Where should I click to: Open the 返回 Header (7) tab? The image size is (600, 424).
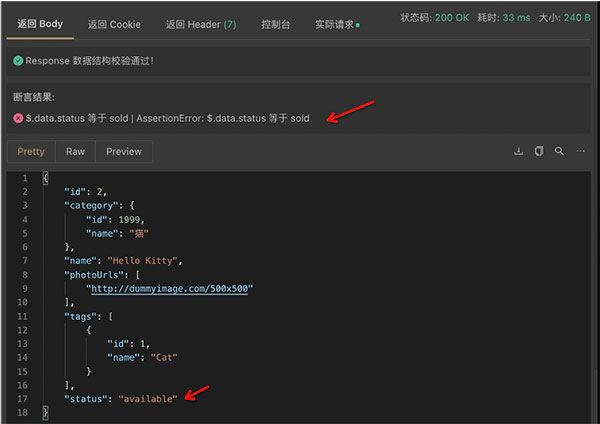coord(201,24)
